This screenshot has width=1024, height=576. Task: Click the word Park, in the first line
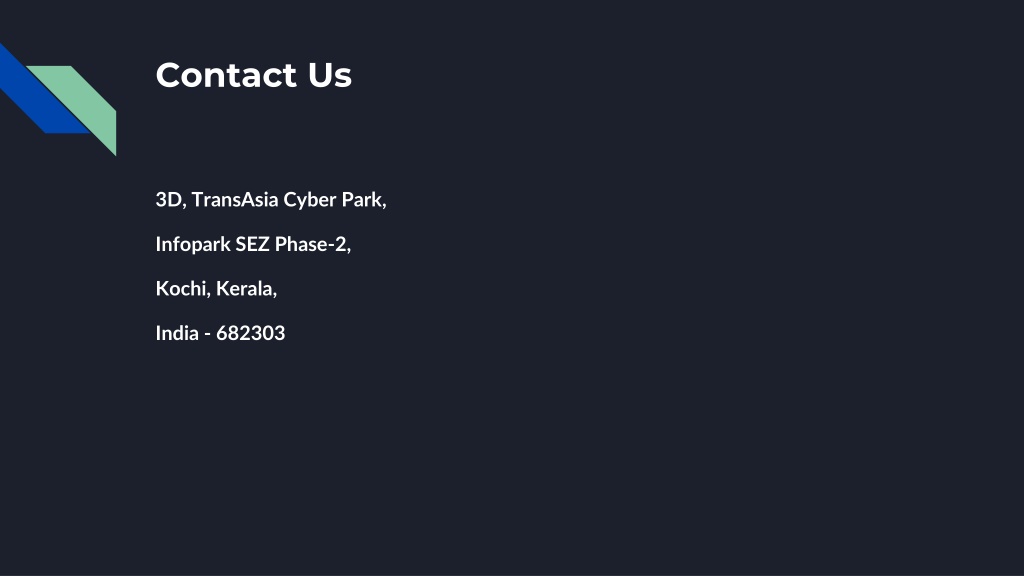[x=364, y=200]
